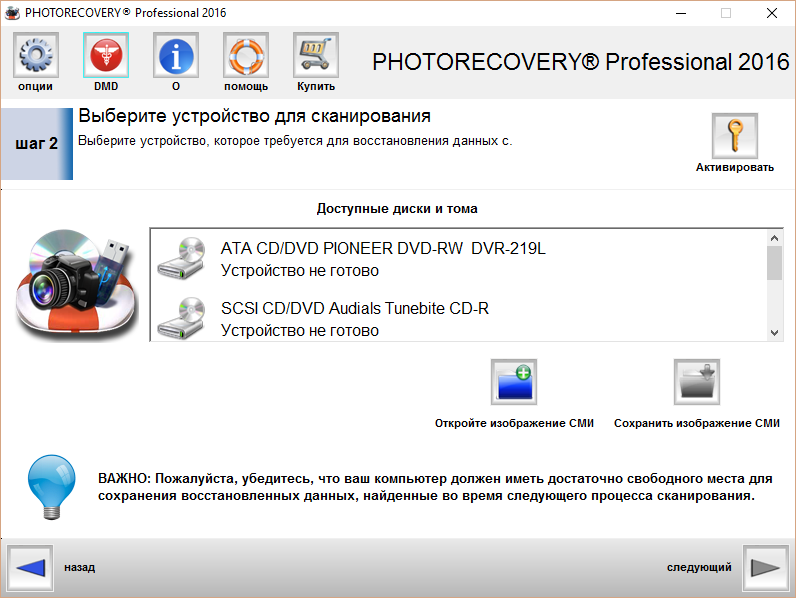Click the Купить label
Screen dimensions: 796x598
[316, 86]
